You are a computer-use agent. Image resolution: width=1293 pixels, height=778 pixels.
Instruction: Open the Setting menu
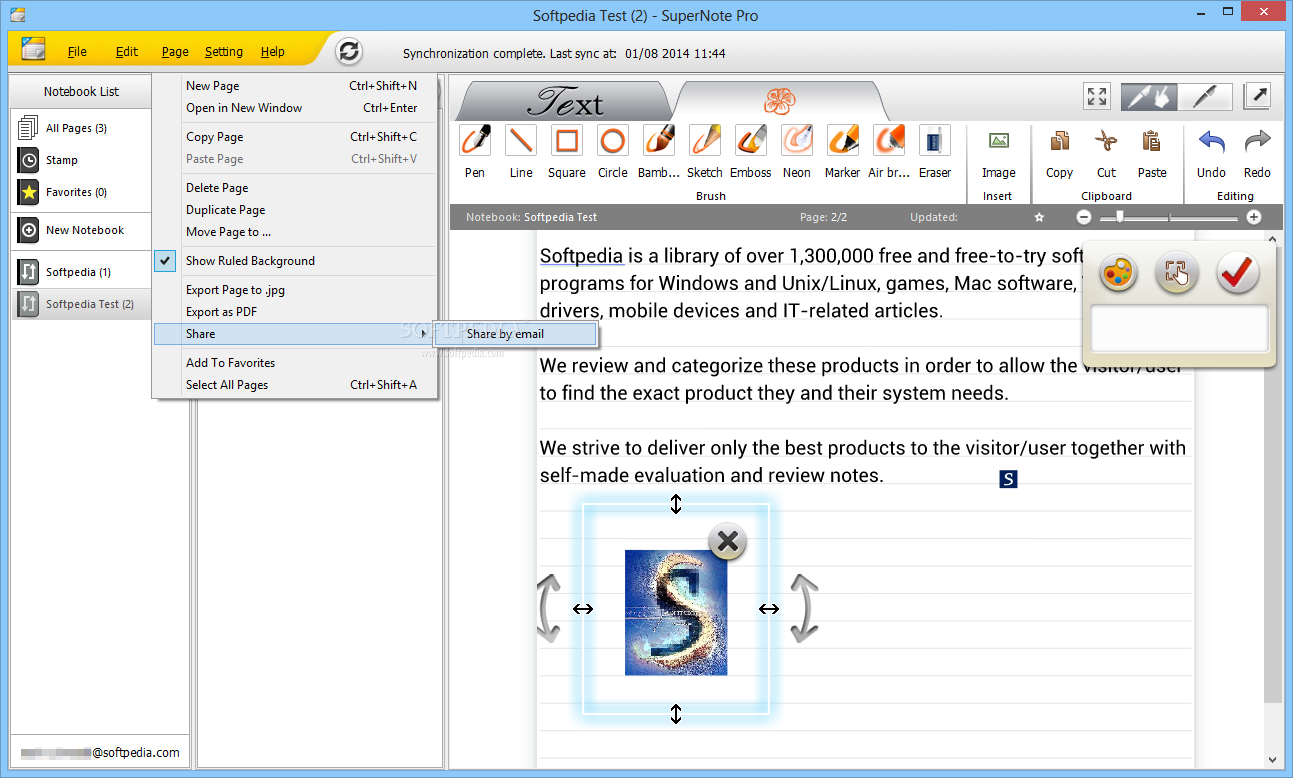pos(224,52)
